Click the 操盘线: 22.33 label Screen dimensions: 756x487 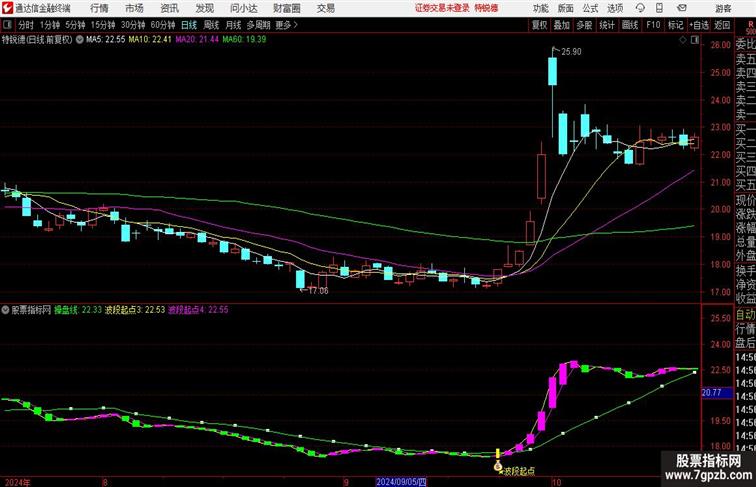click(x=78, y=310)
